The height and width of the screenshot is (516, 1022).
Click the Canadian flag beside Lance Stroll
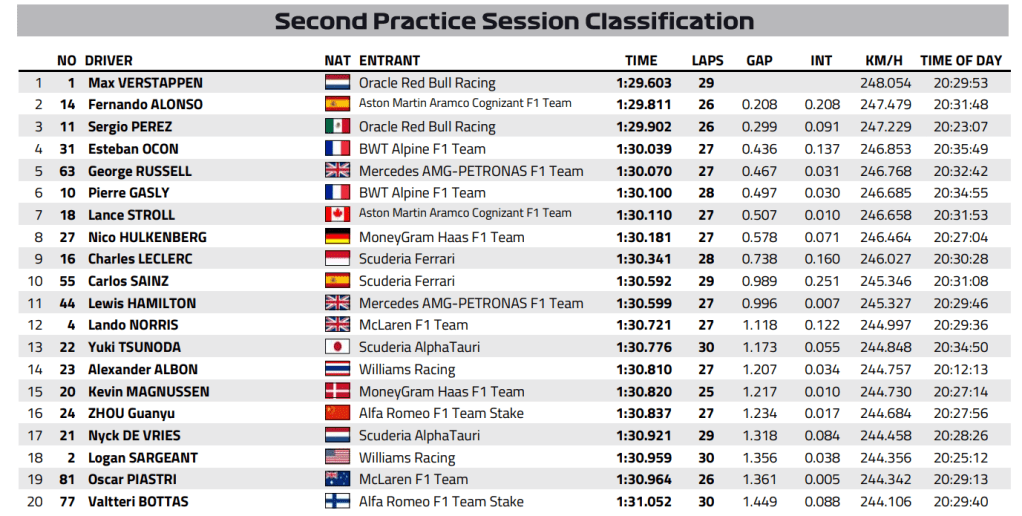click(x=337, y=215)
